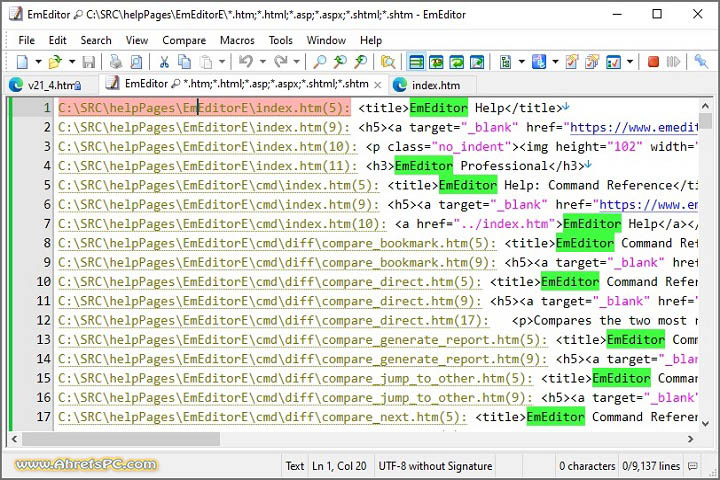Click the vertical scrollbar down arrow

point(705,424)
